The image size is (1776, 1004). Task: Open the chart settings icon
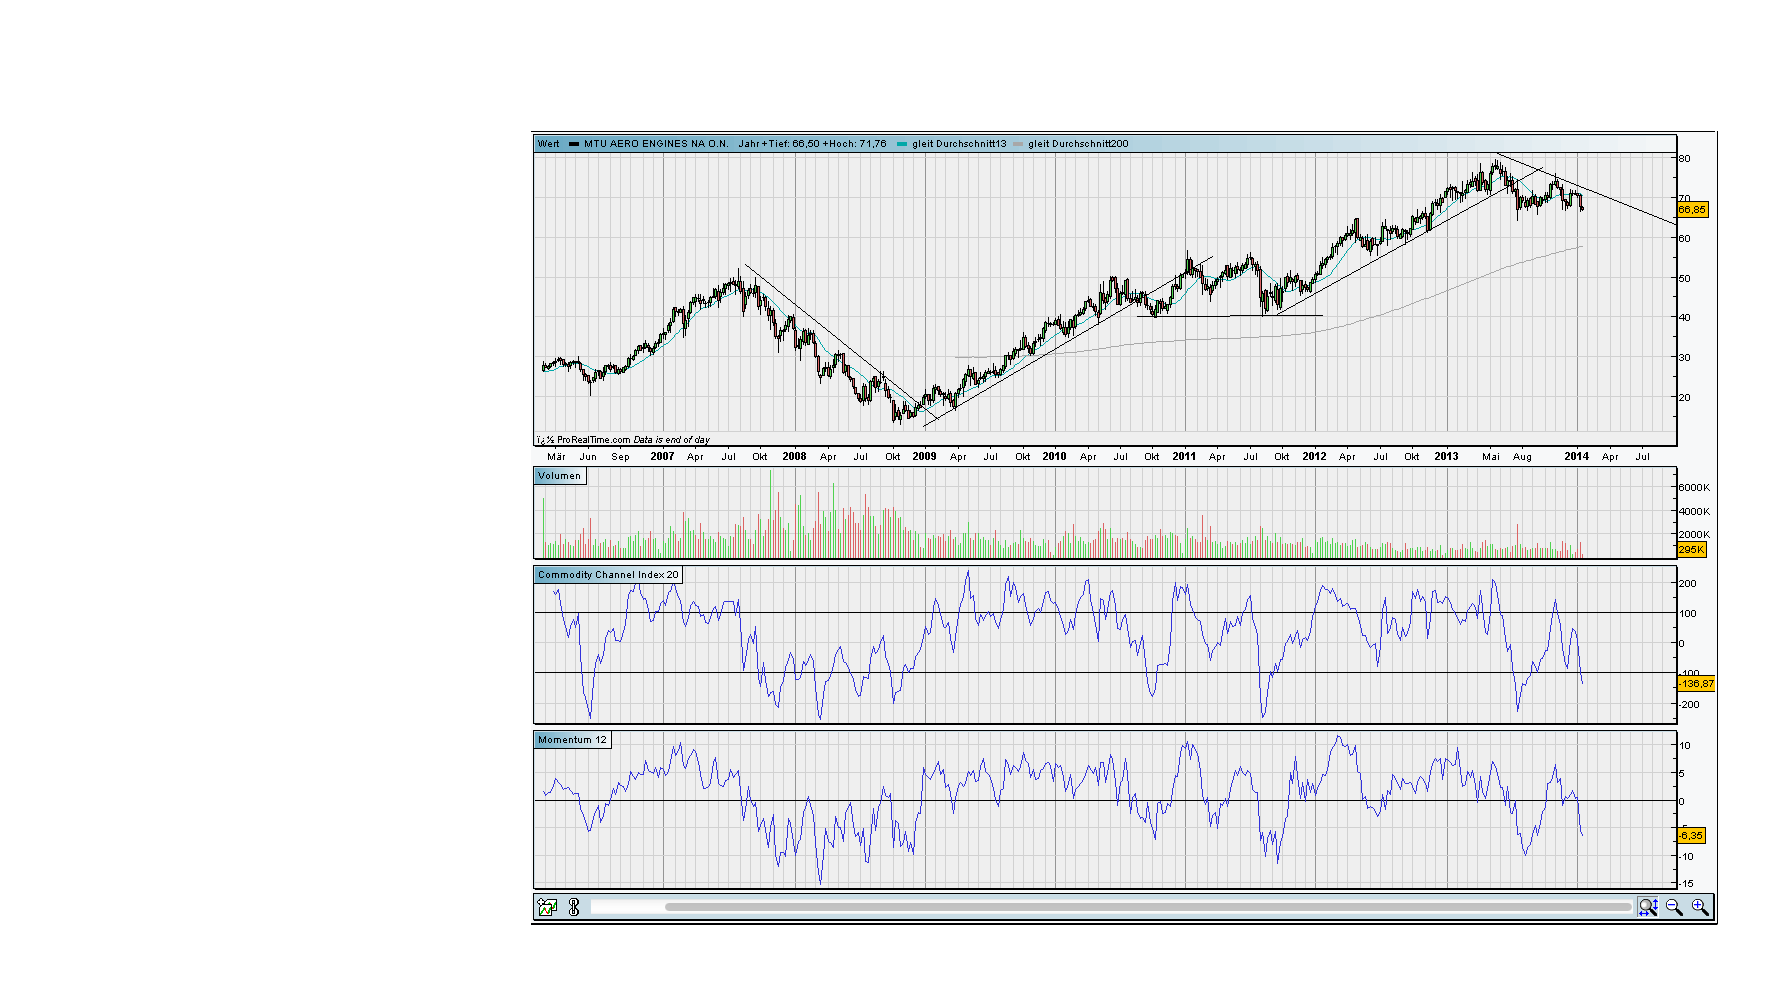(547, 907)
